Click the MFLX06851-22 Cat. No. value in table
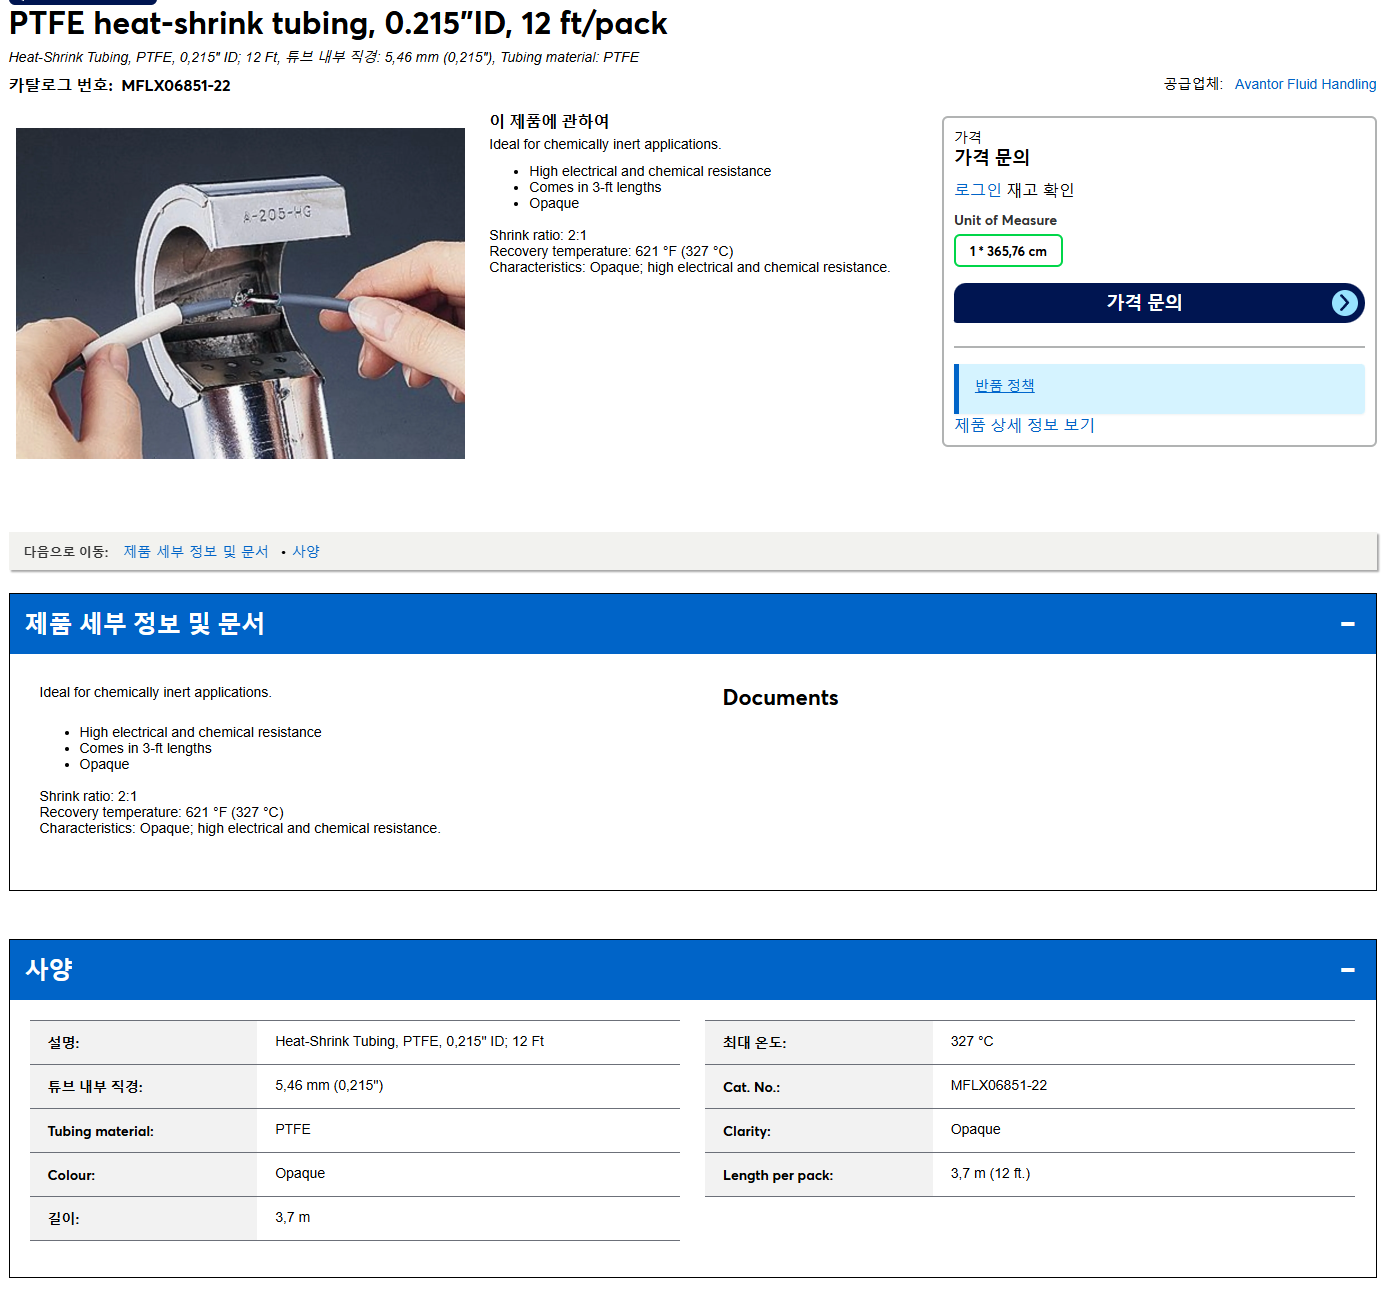The image size is (1384, 1298). click(x=998, y=1086)
